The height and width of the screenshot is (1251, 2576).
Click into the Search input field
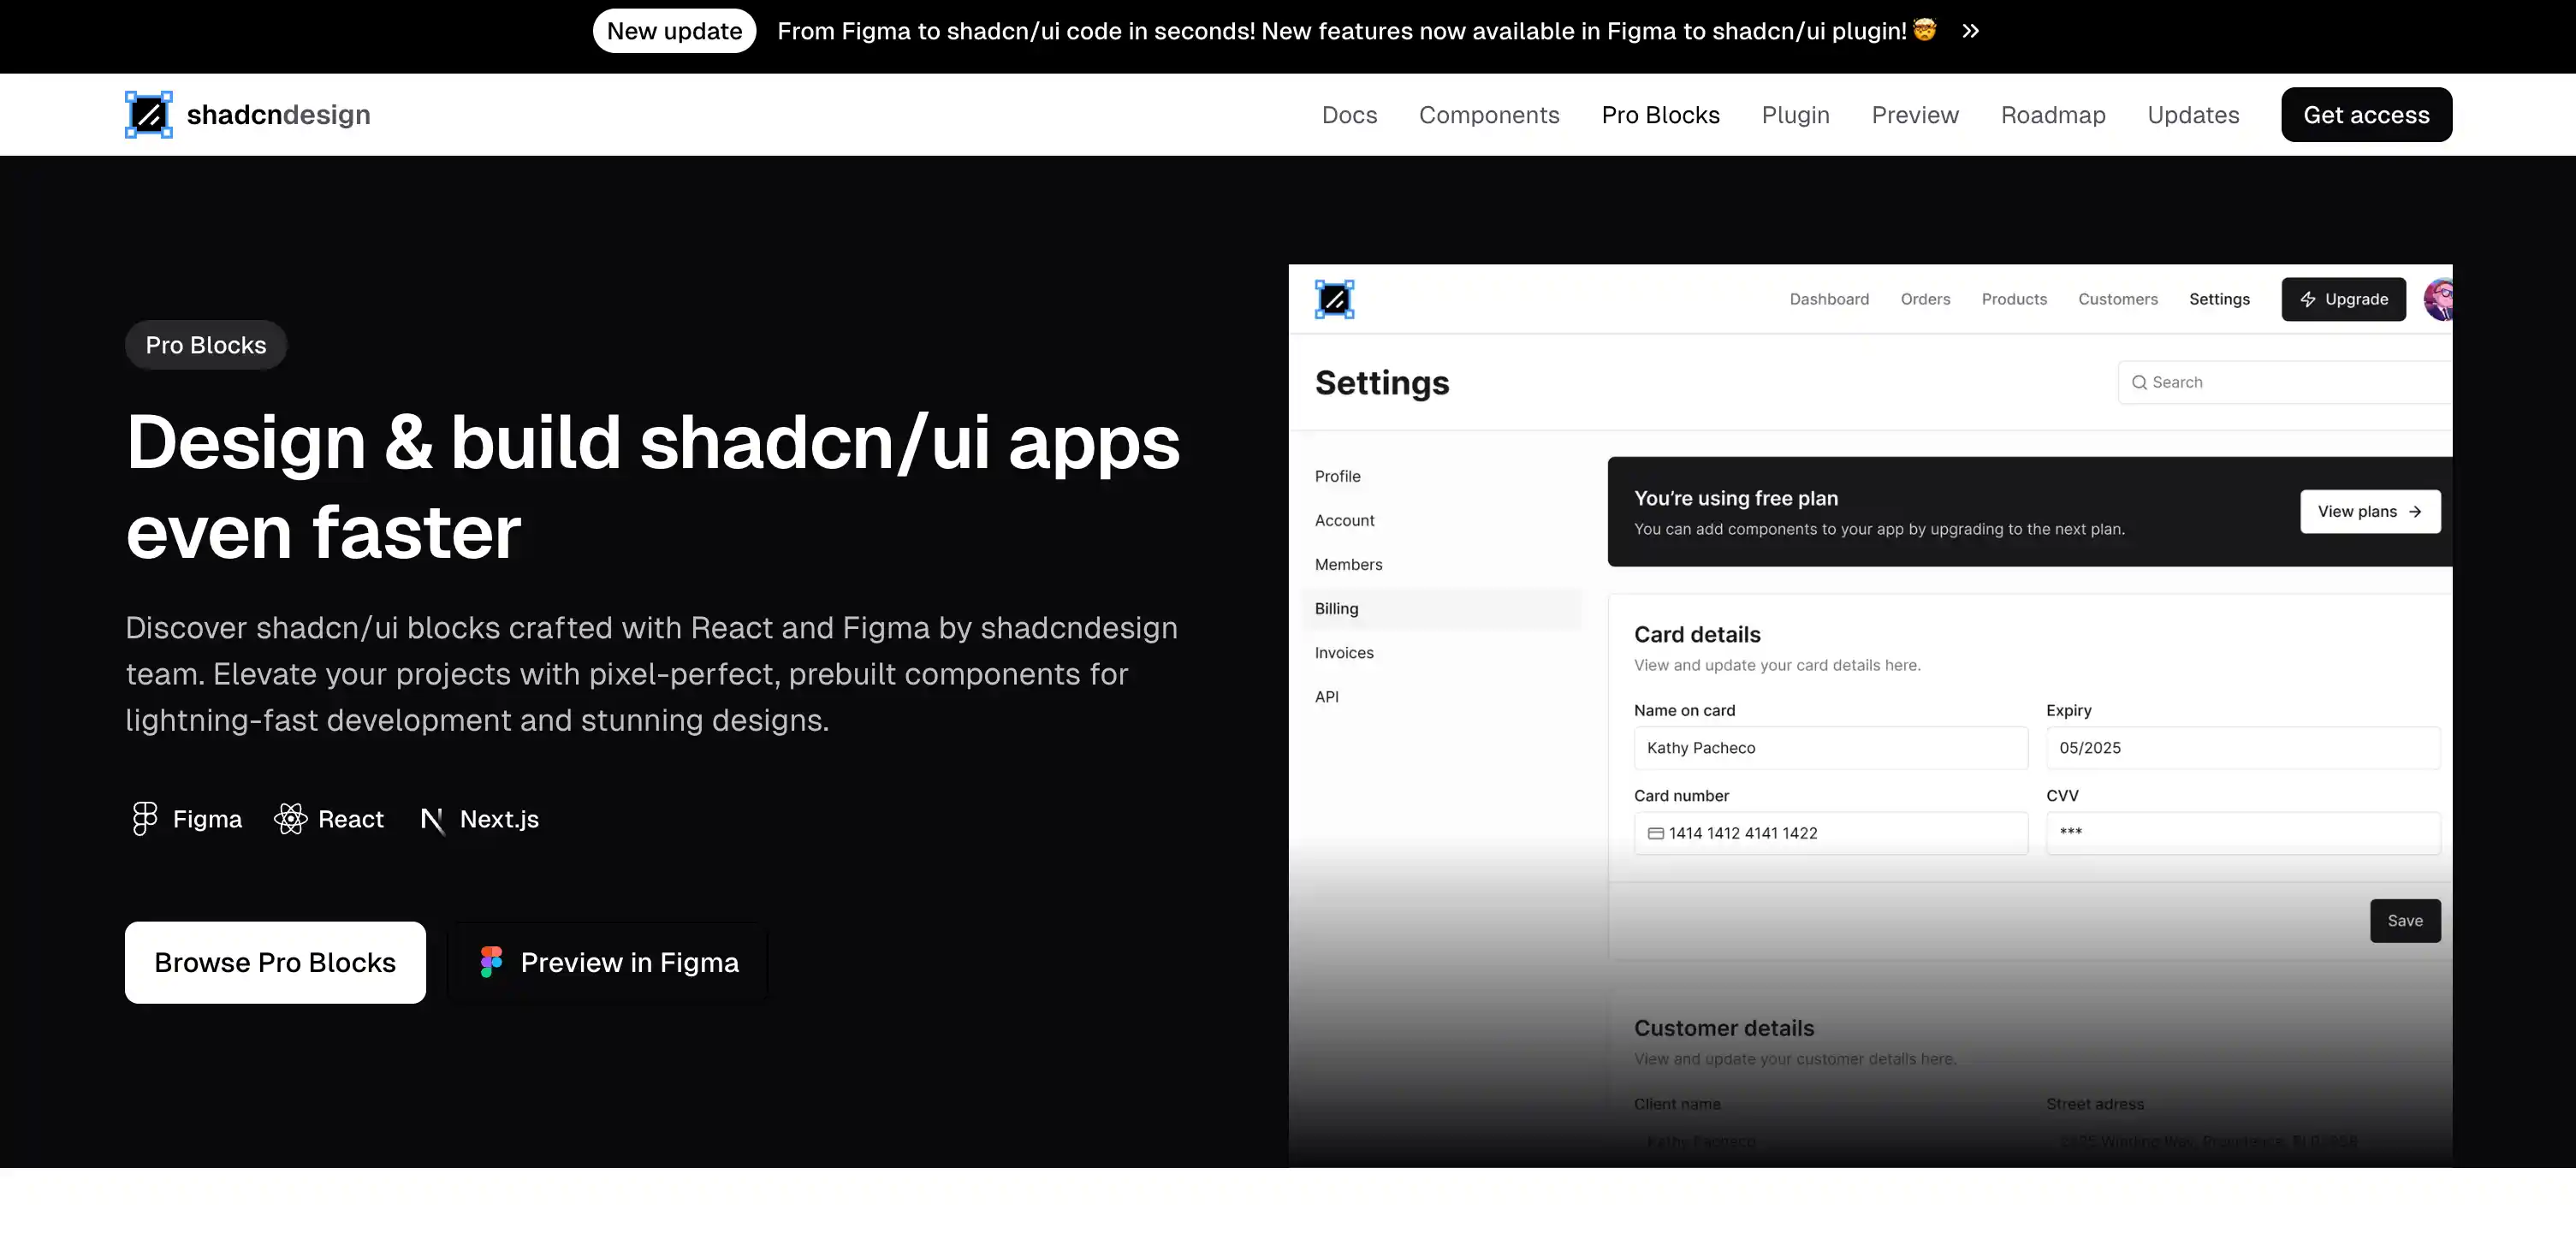point(2285,382)
